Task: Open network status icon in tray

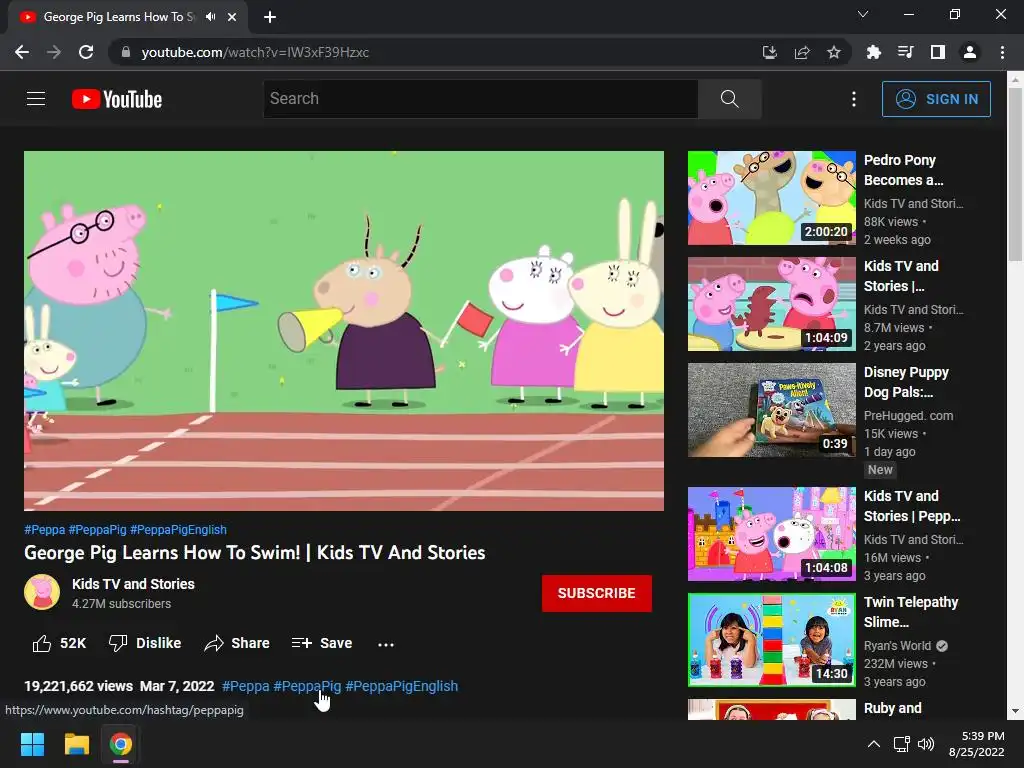Action: tap(901, 744)
